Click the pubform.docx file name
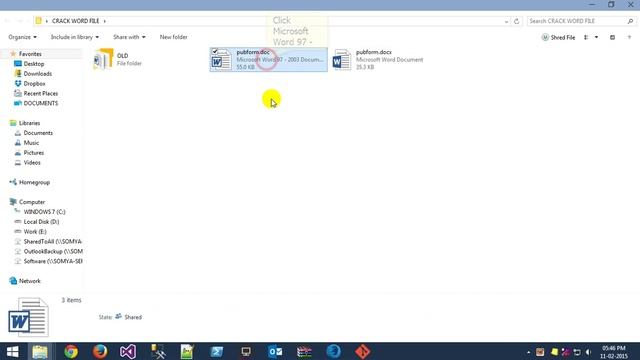The image size is (640, 360). click(373, 52)
